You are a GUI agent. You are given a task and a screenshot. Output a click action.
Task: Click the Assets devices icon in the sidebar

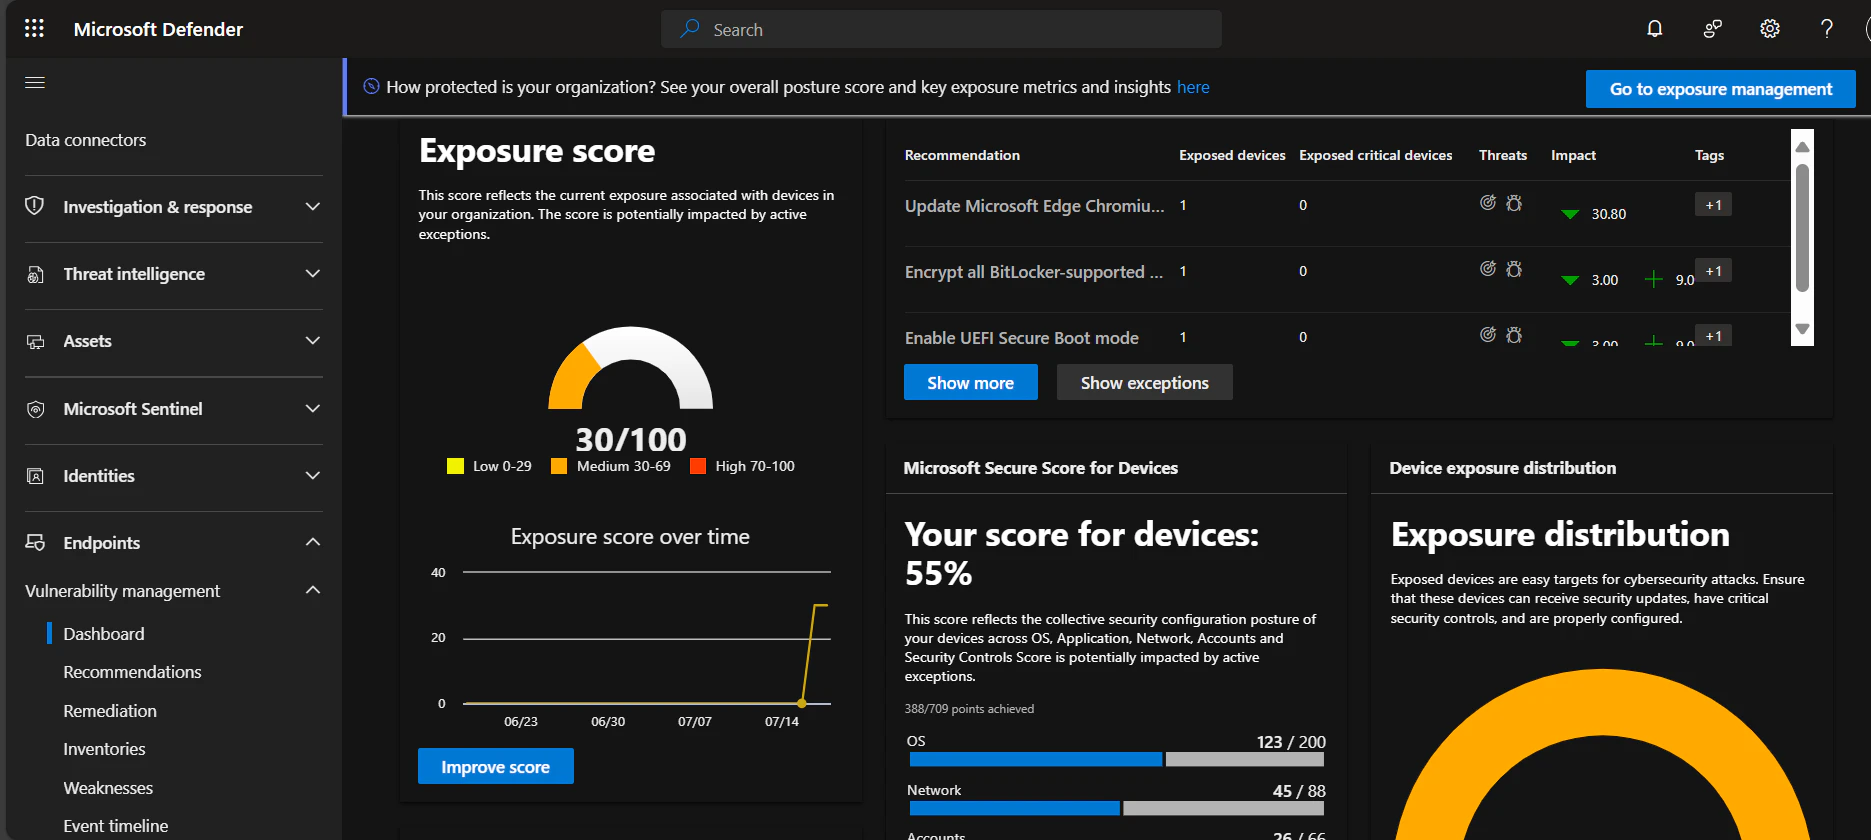point(35,341)
